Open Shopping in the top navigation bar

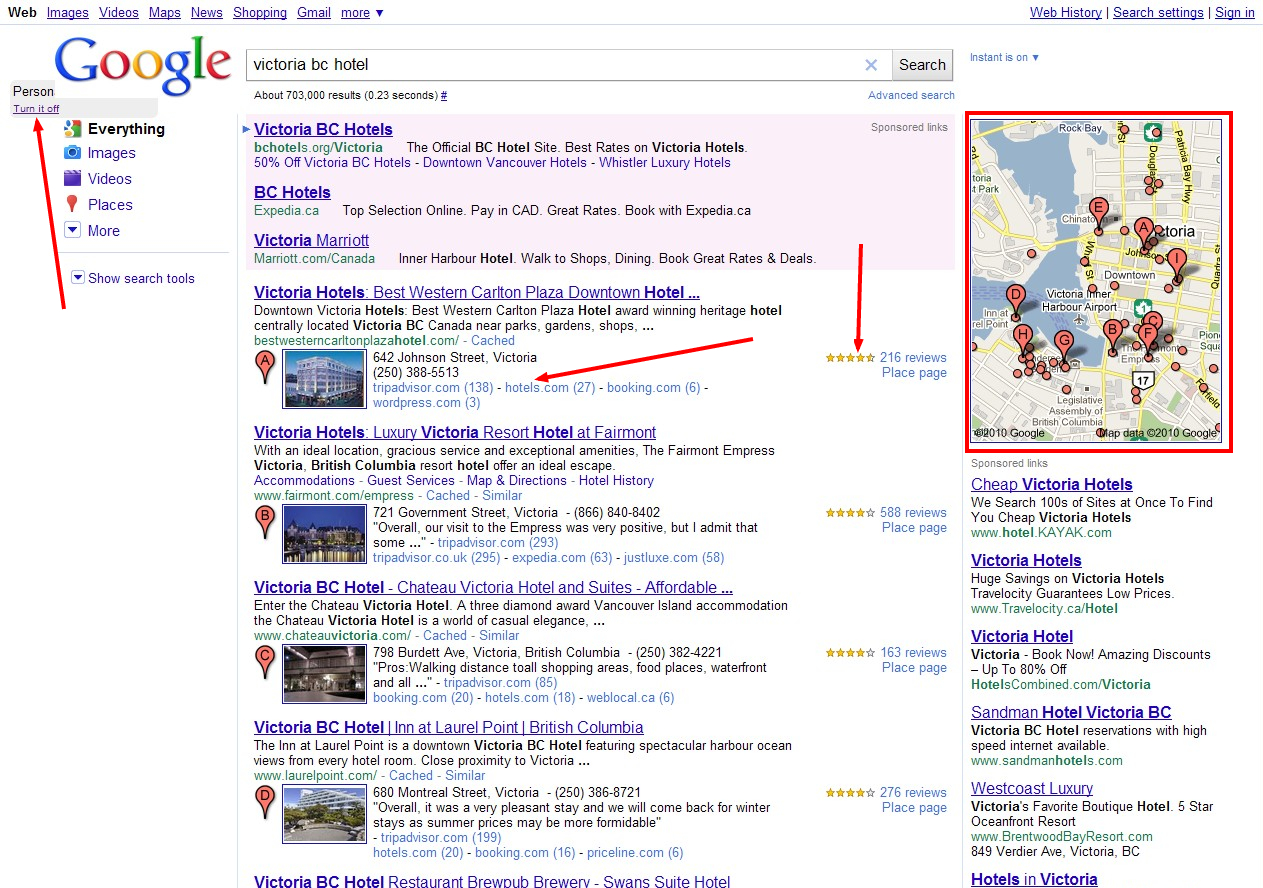[x=260, y=13]
